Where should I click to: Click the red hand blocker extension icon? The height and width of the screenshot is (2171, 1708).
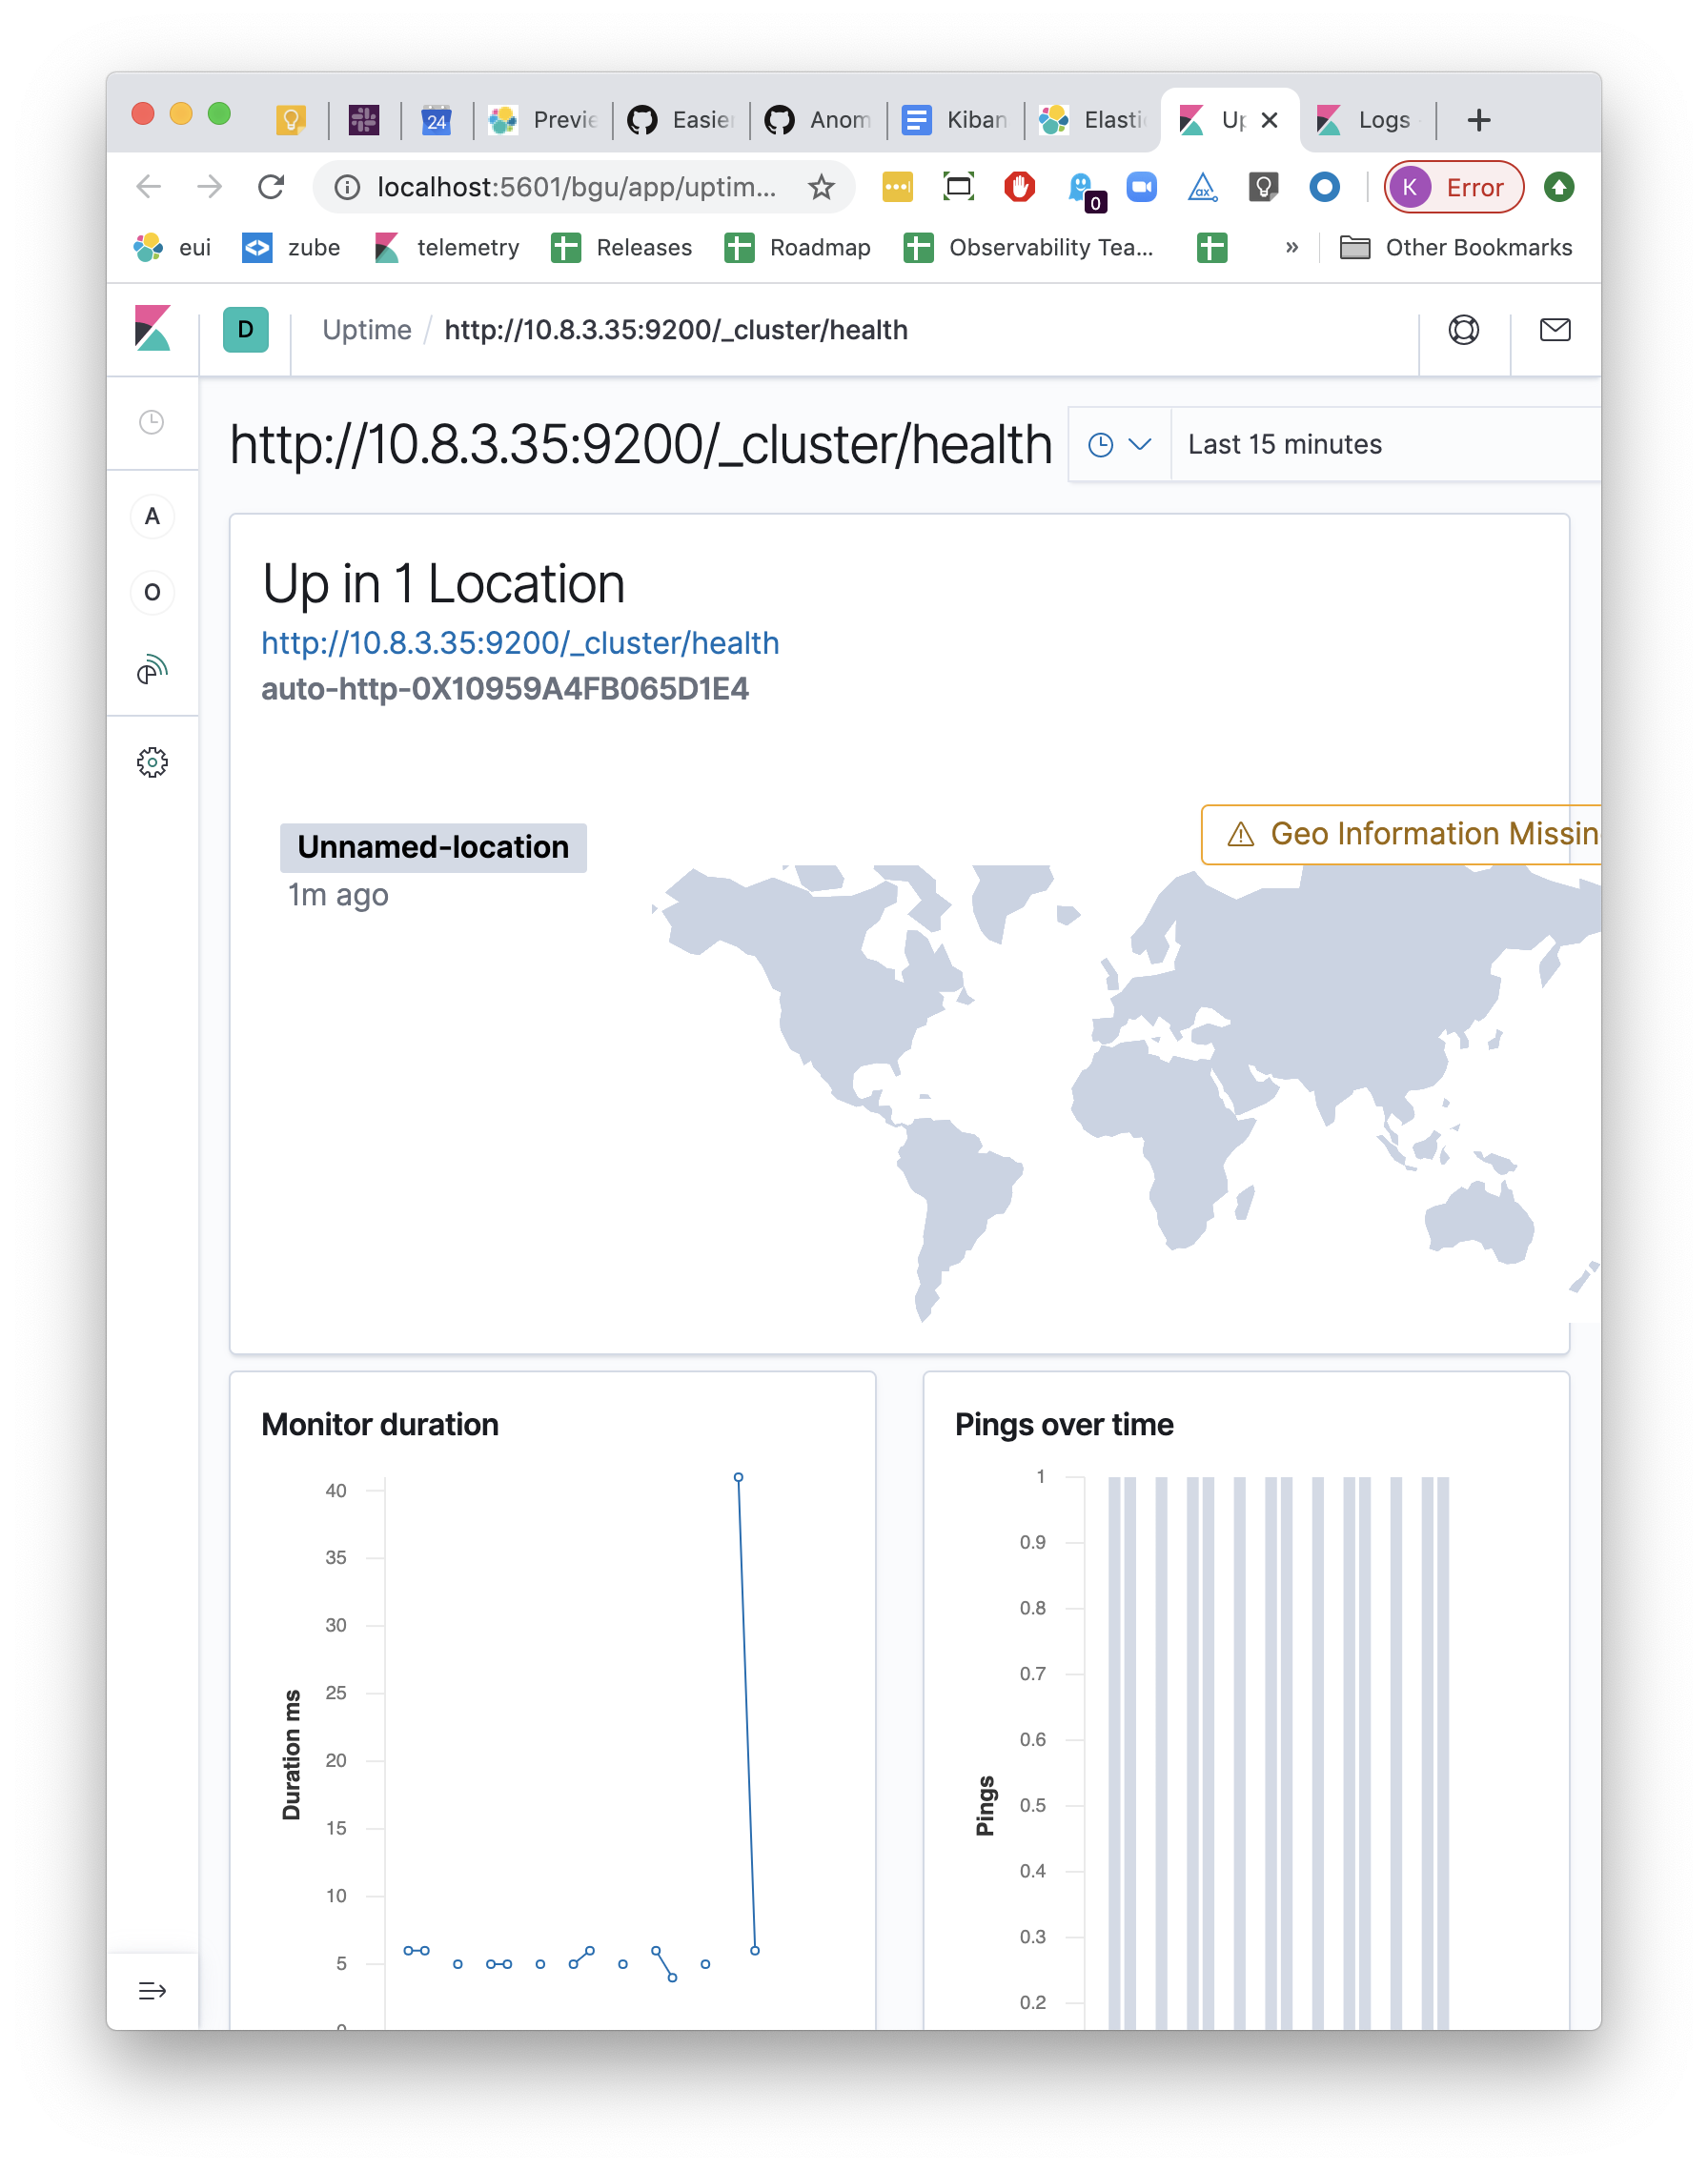pos(1019,187)
